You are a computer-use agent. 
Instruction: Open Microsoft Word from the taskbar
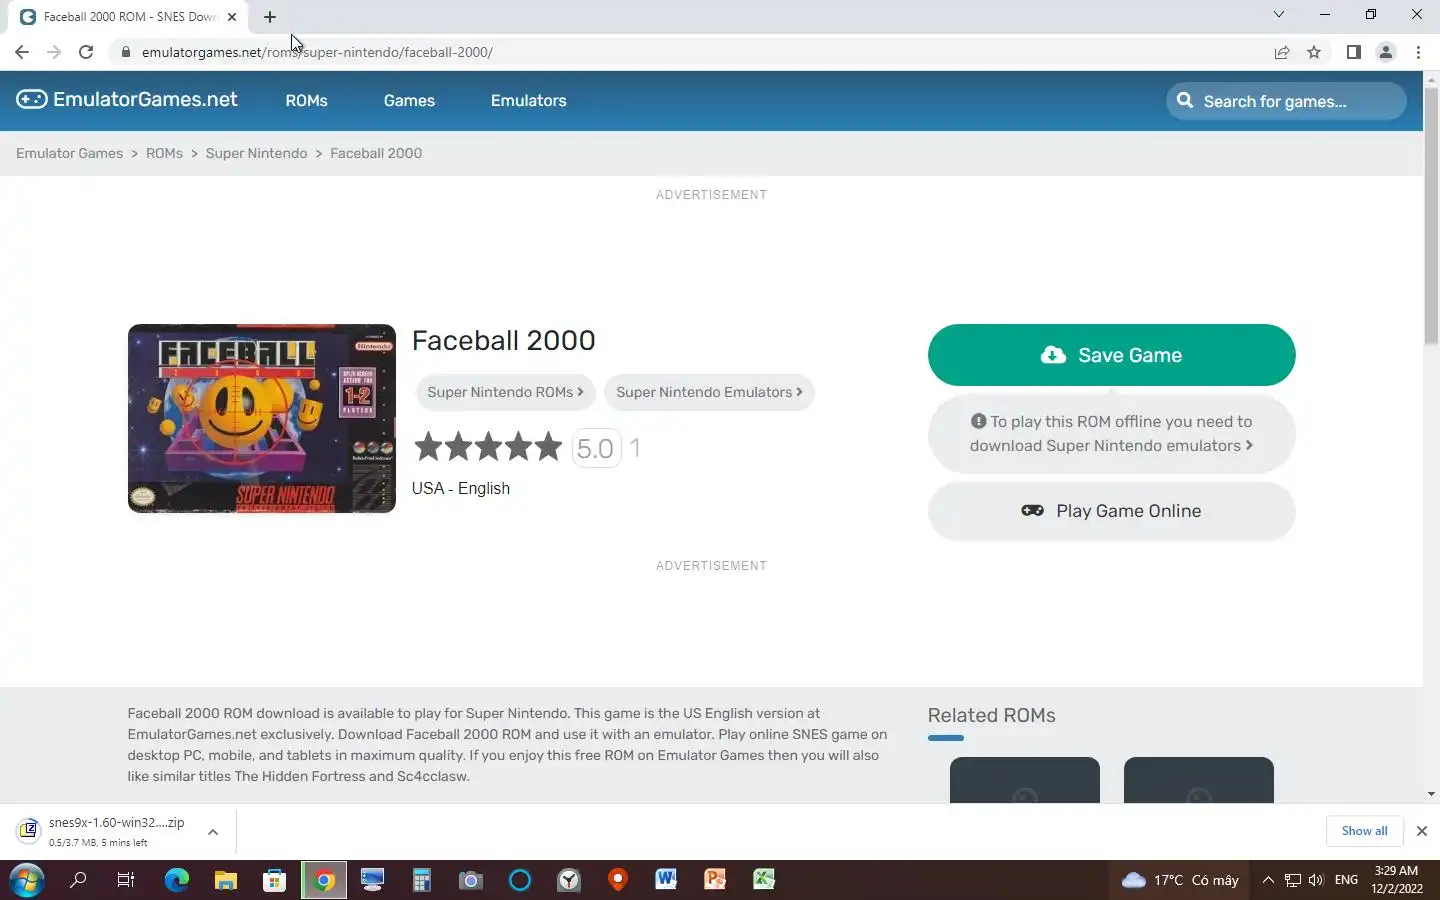[x=666, y=880]
